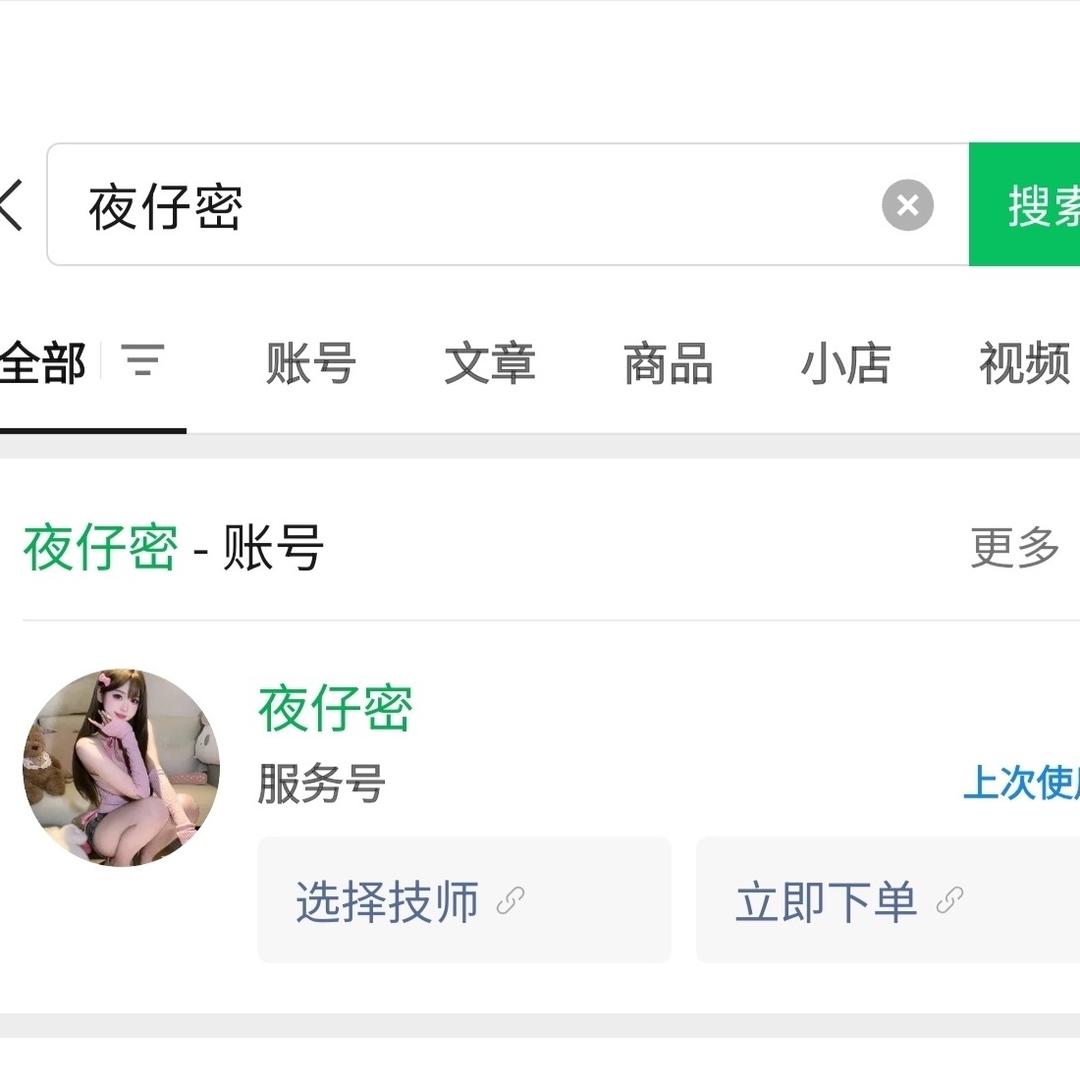Switch to the 小店 tab
The width and height of the screenshot is (1080, 1080).
click(845, 363)
